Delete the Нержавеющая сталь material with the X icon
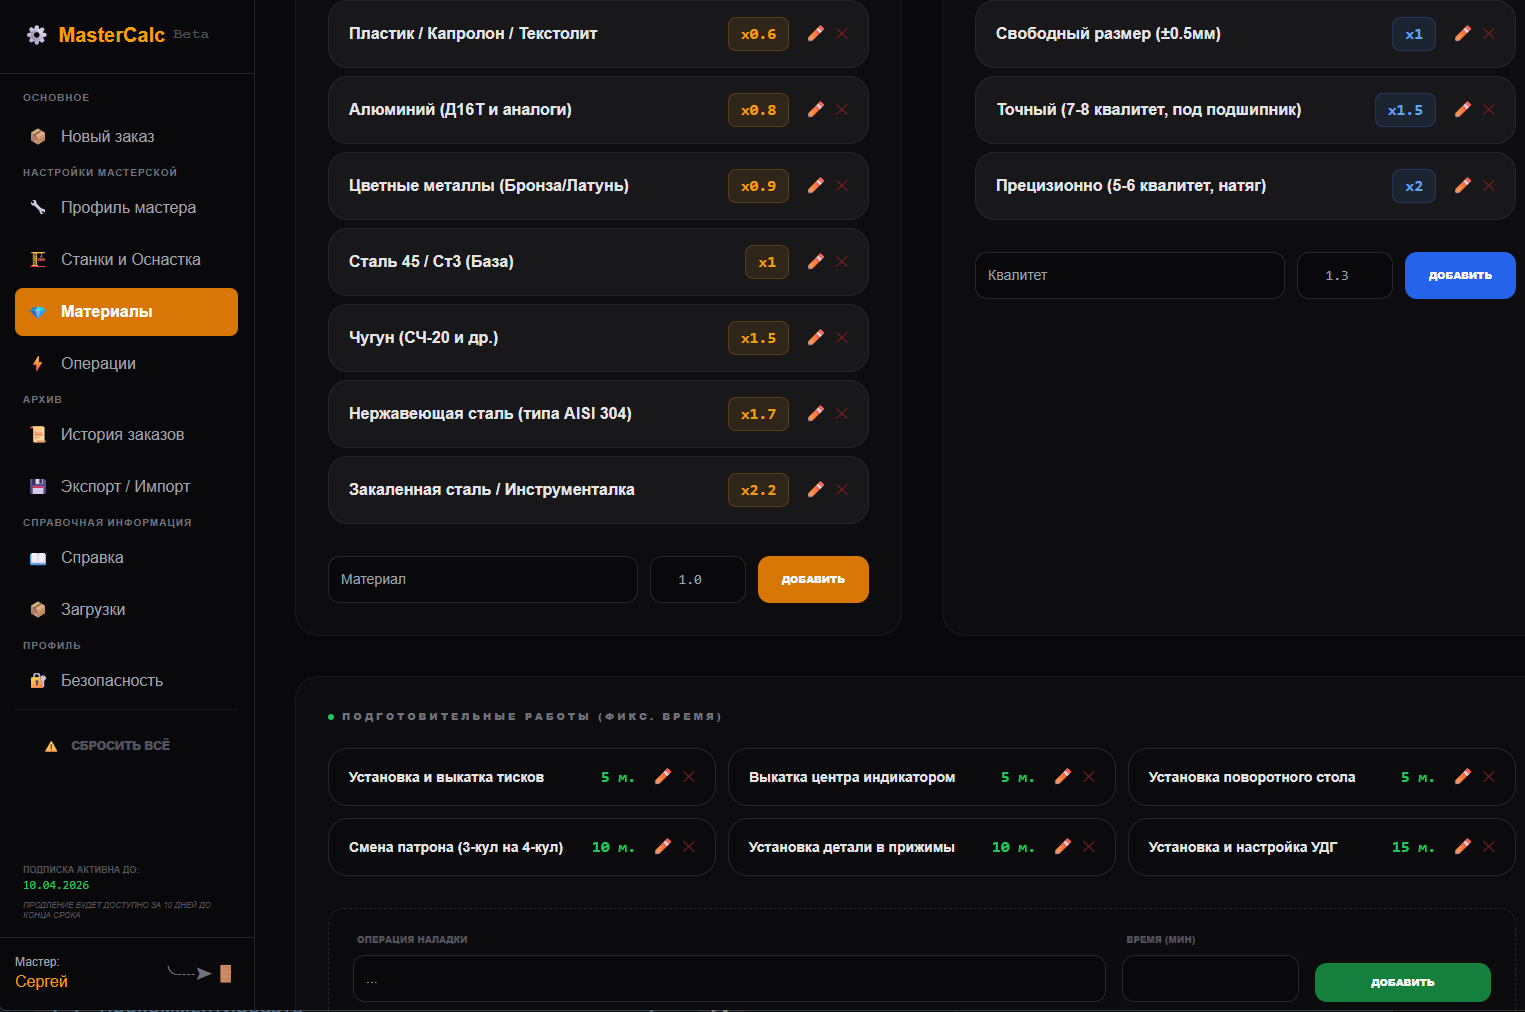The image size is (1525, 1012). [x=842, y=414]
